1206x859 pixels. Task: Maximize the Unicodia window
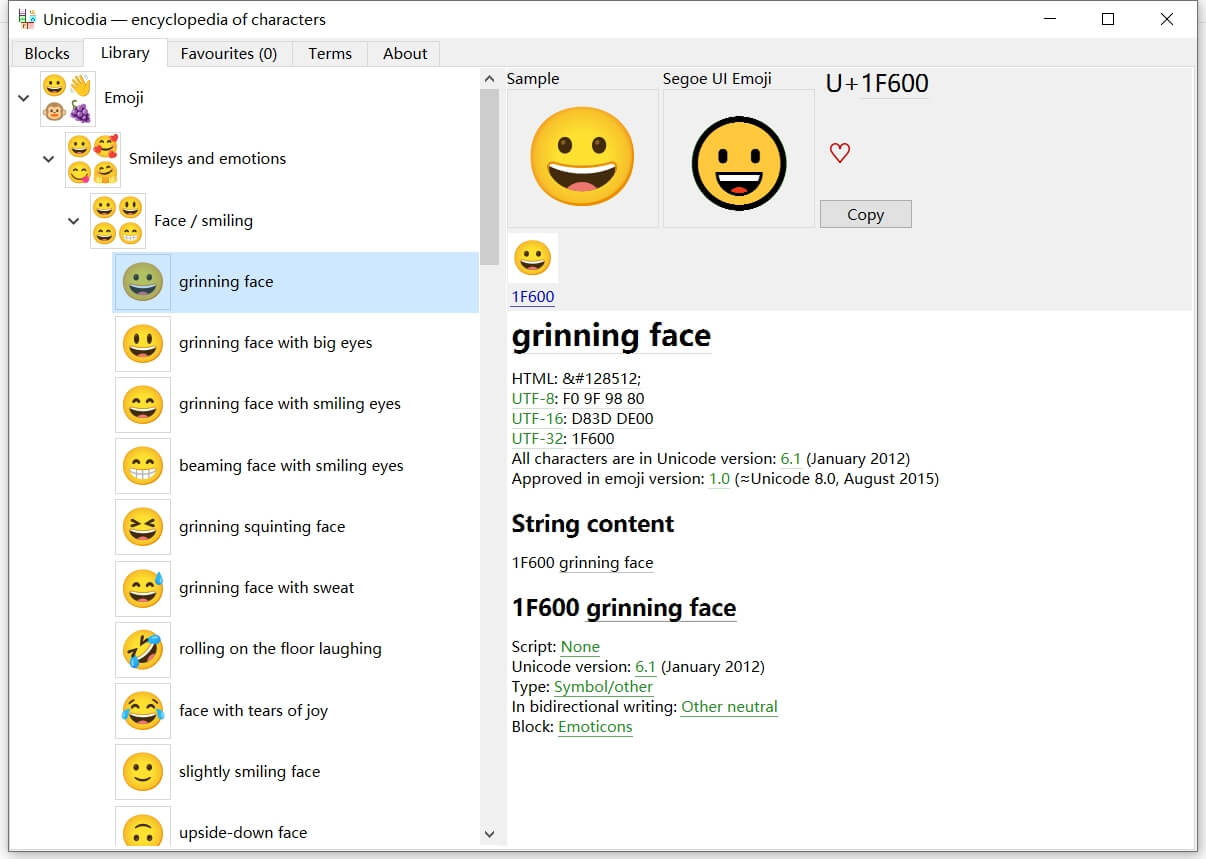click(1108, 19)
